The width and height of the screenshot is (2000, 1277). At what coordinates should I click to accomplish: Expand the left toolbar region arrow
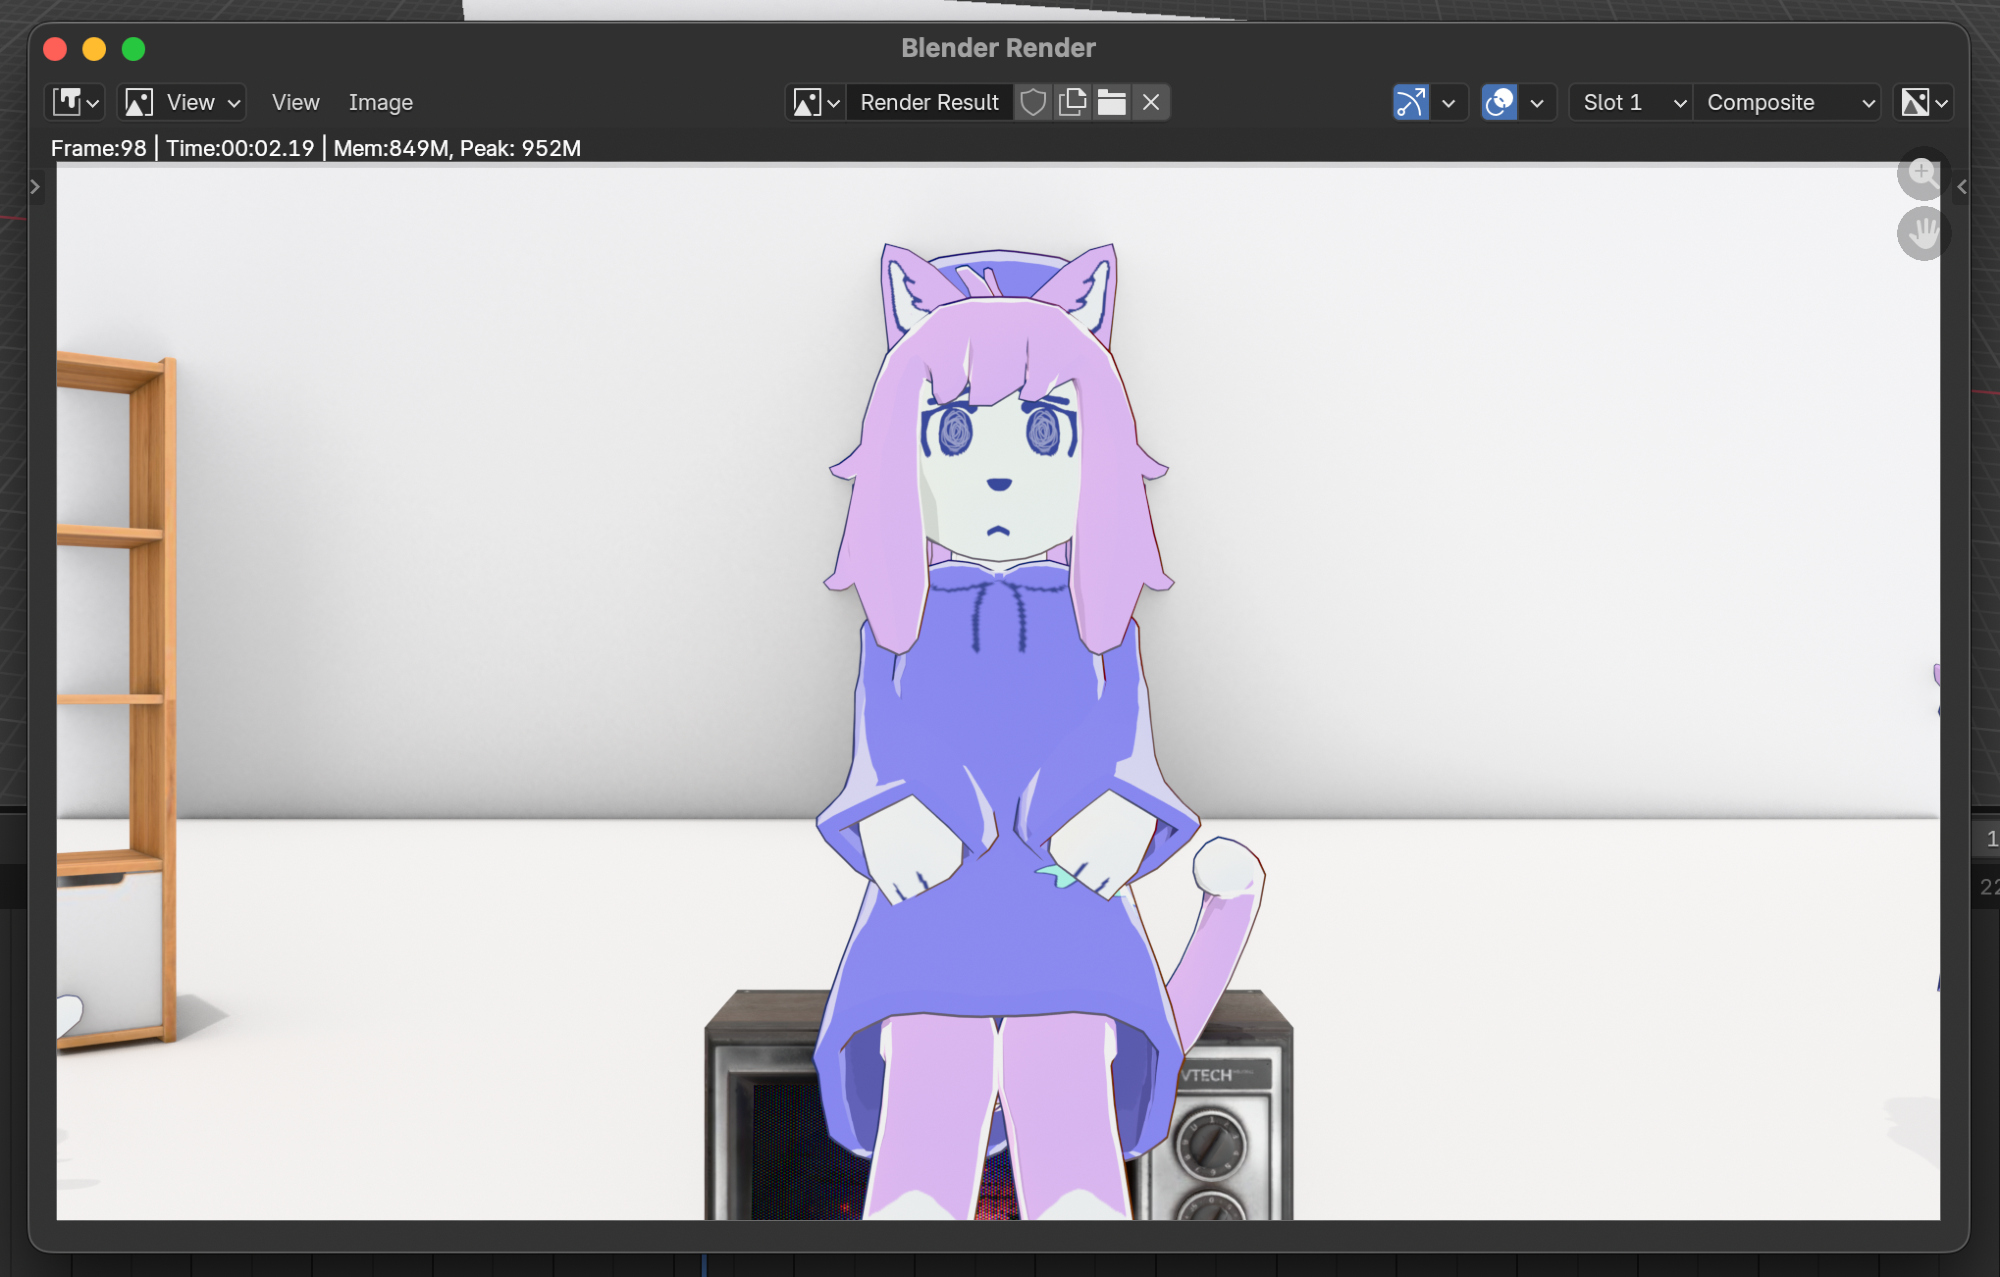(x=35, y=187)
